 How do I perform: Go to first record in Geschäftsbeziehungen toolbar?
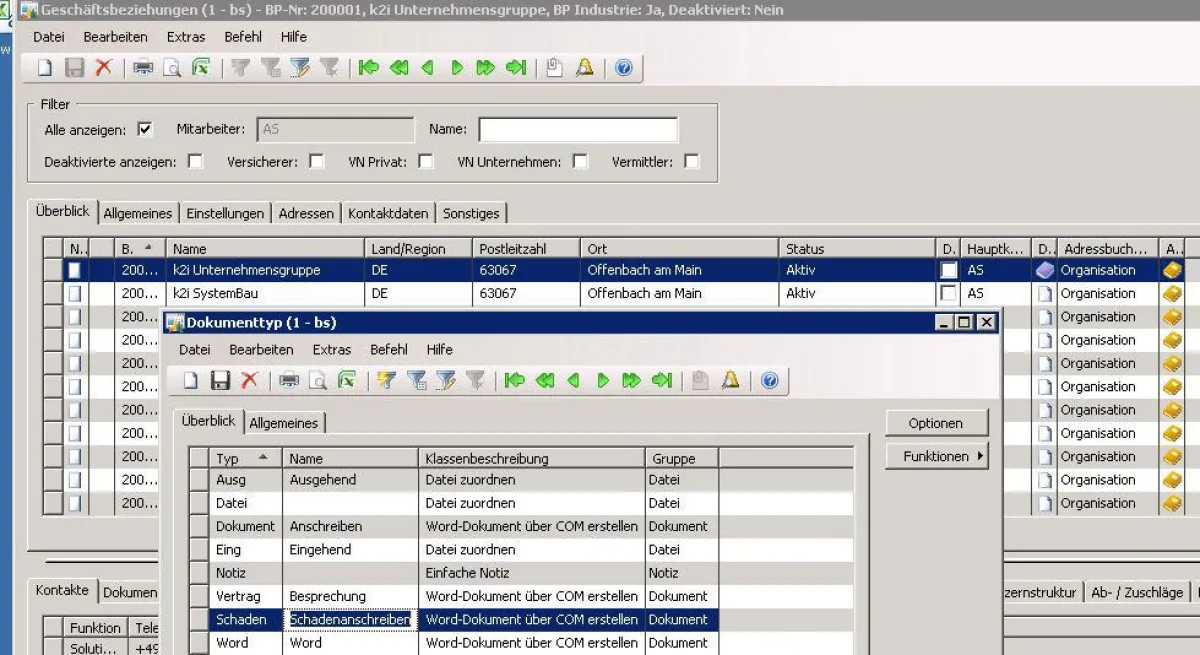(368, 68)
